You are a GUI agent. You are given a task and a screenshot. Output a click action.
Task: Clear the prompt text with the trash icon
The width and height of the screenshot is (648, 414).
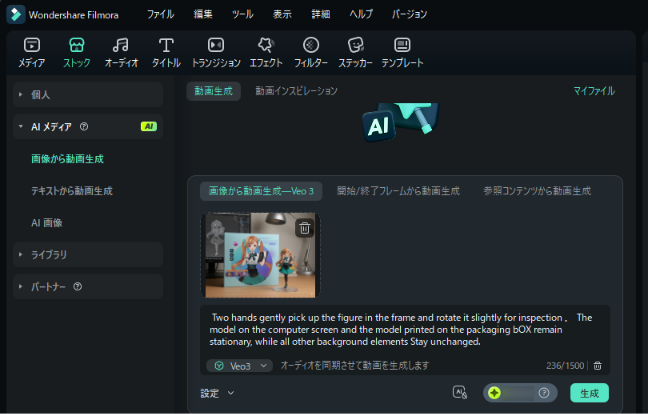tap(598, 366)
